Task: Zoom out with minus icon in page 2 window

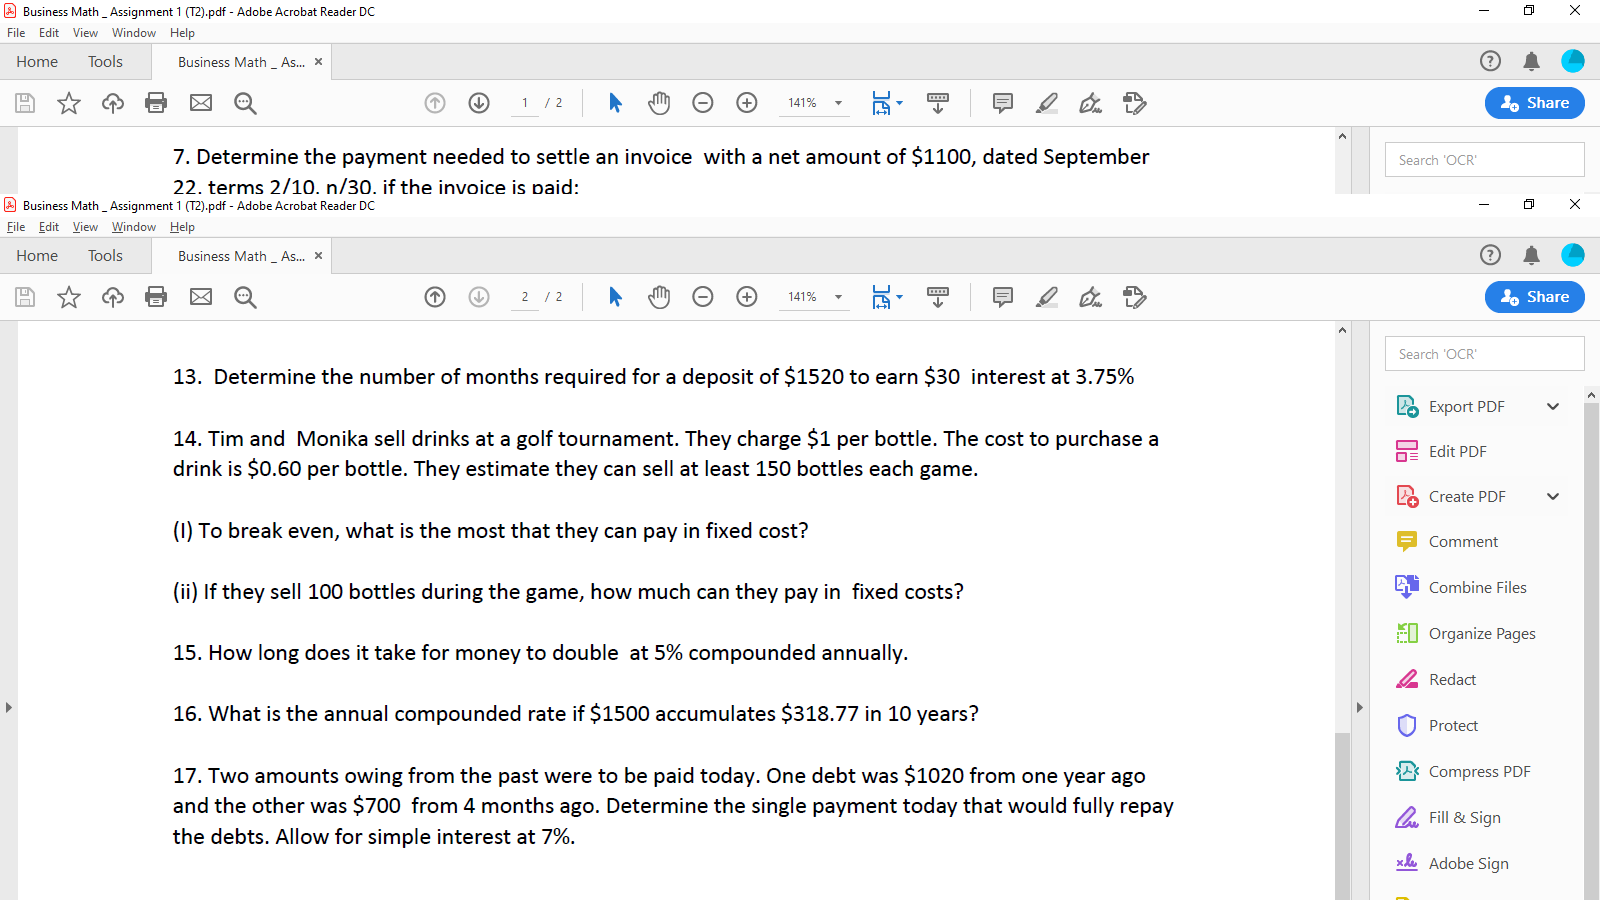Action: click(703, 297)
